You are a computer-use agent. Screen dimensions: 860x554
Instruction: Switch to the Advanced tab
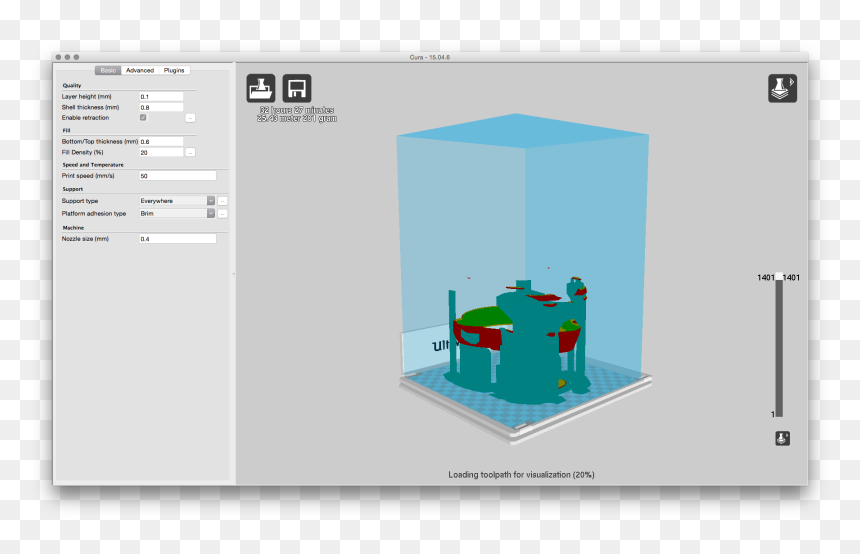tap(140, 70)
